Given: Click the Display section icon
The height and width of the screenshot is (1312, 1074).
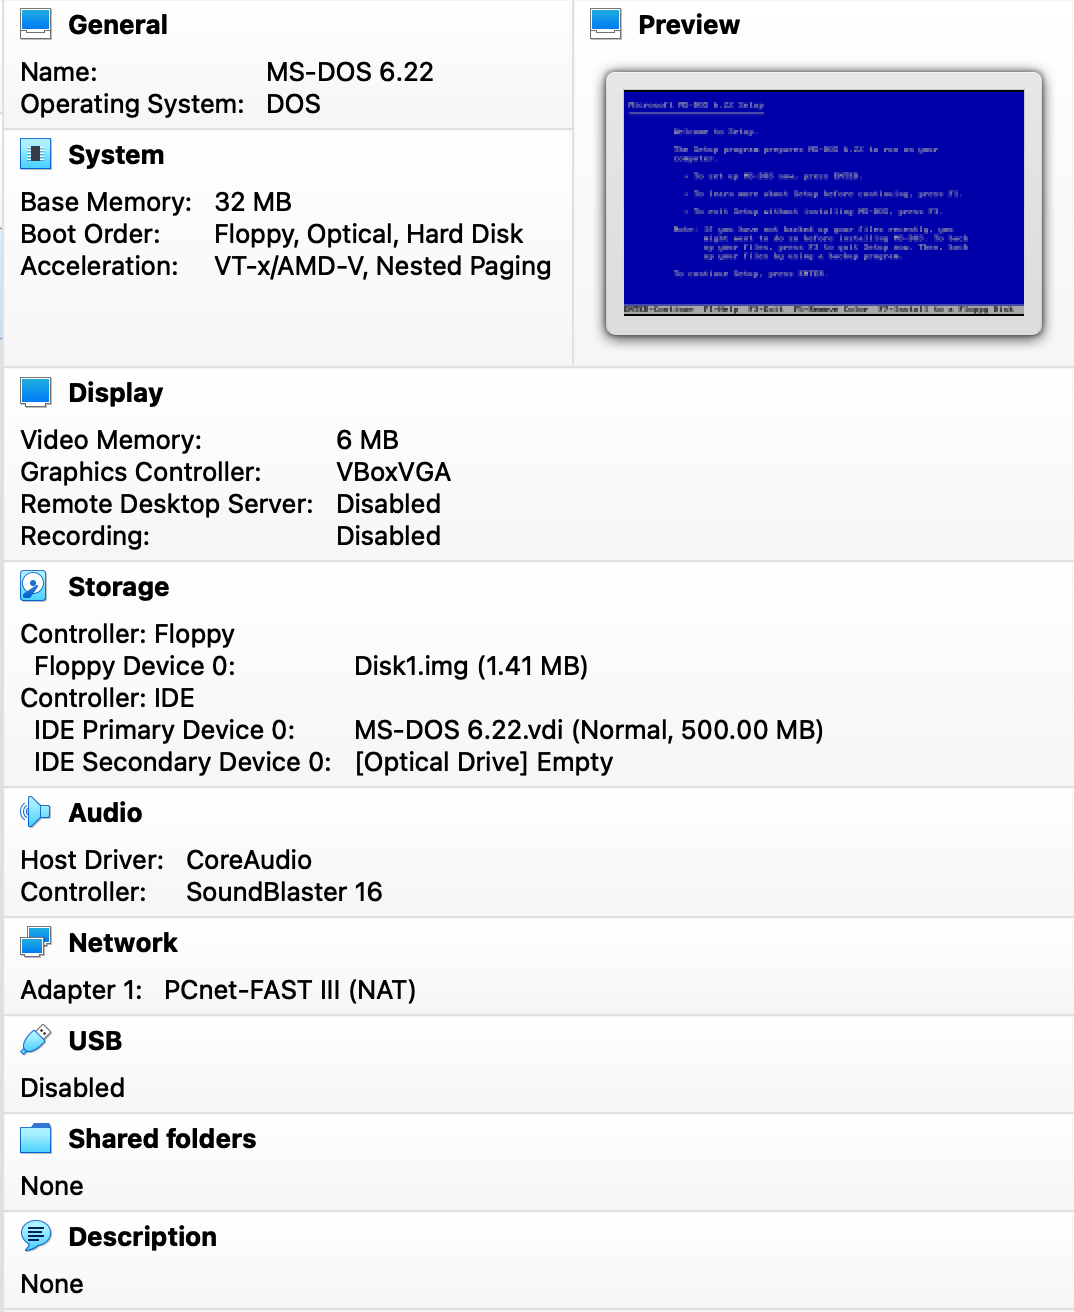Looking at the screenshot, I should tap(34, 391).
